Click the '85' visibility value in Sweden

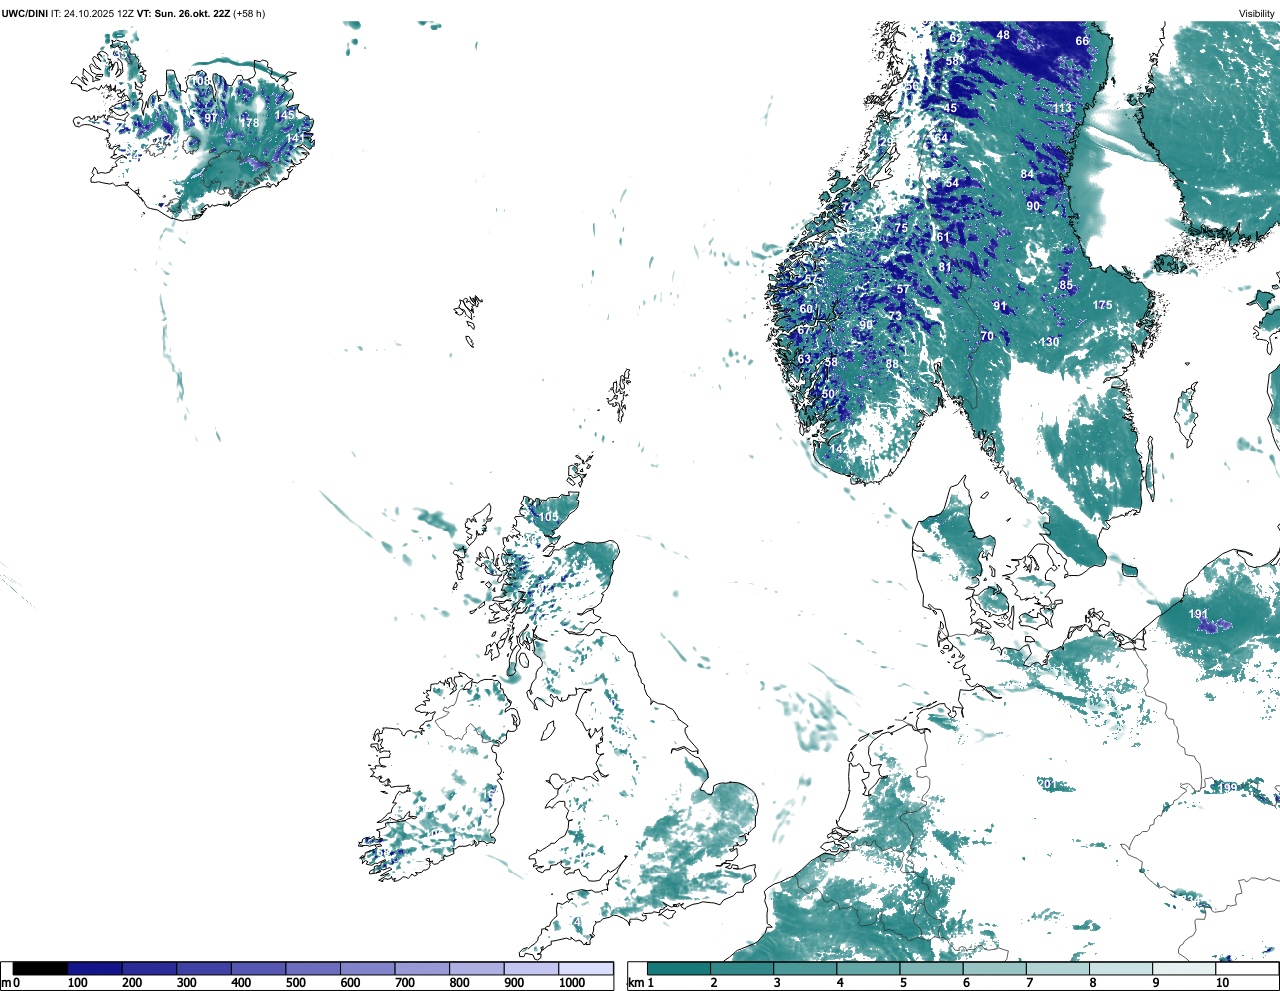click(1066, 286)
